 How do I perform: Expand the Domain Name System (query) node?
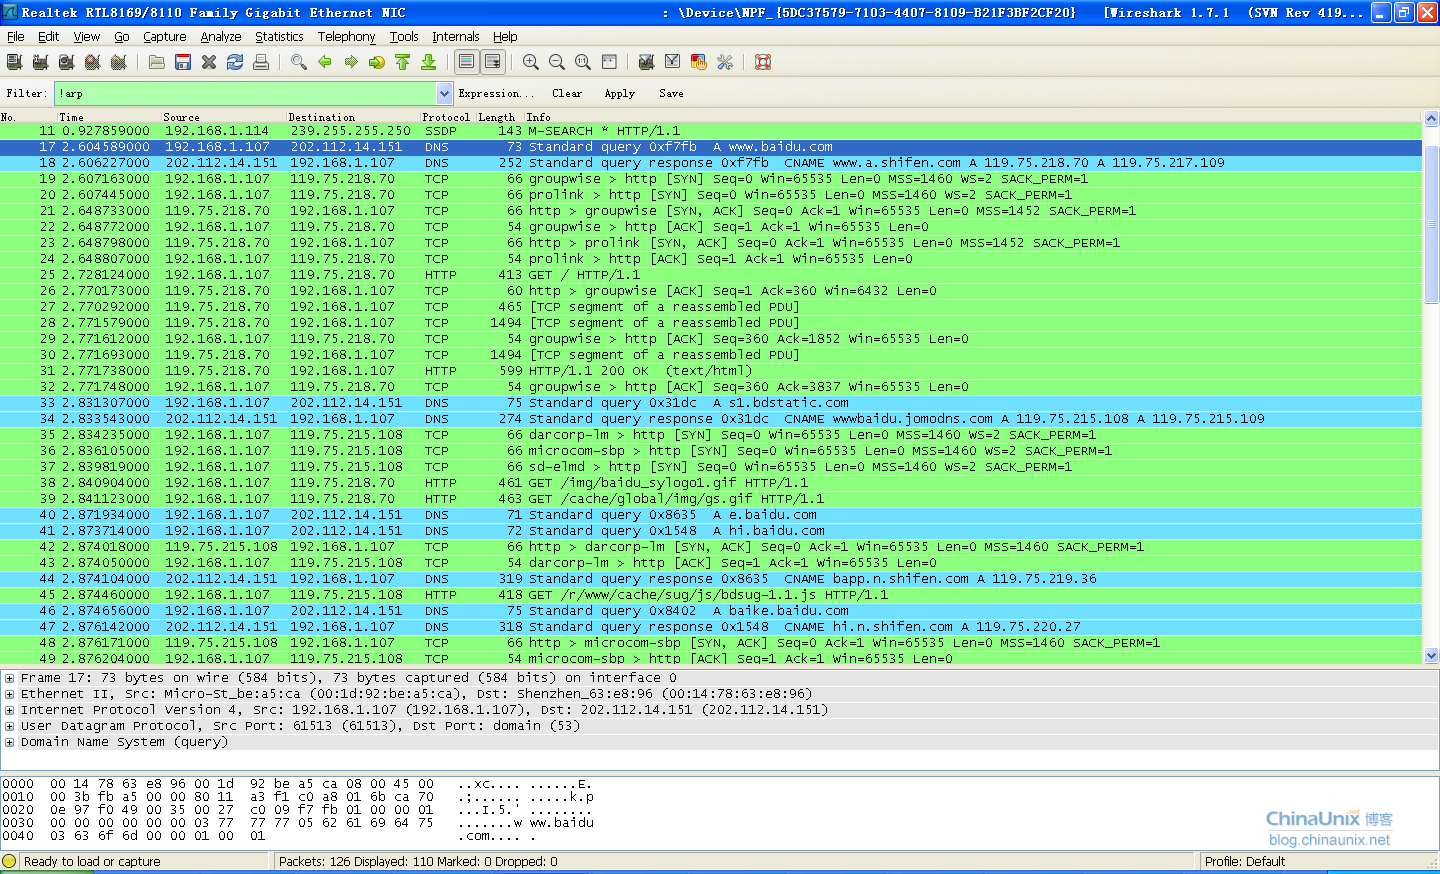point(9,742)
